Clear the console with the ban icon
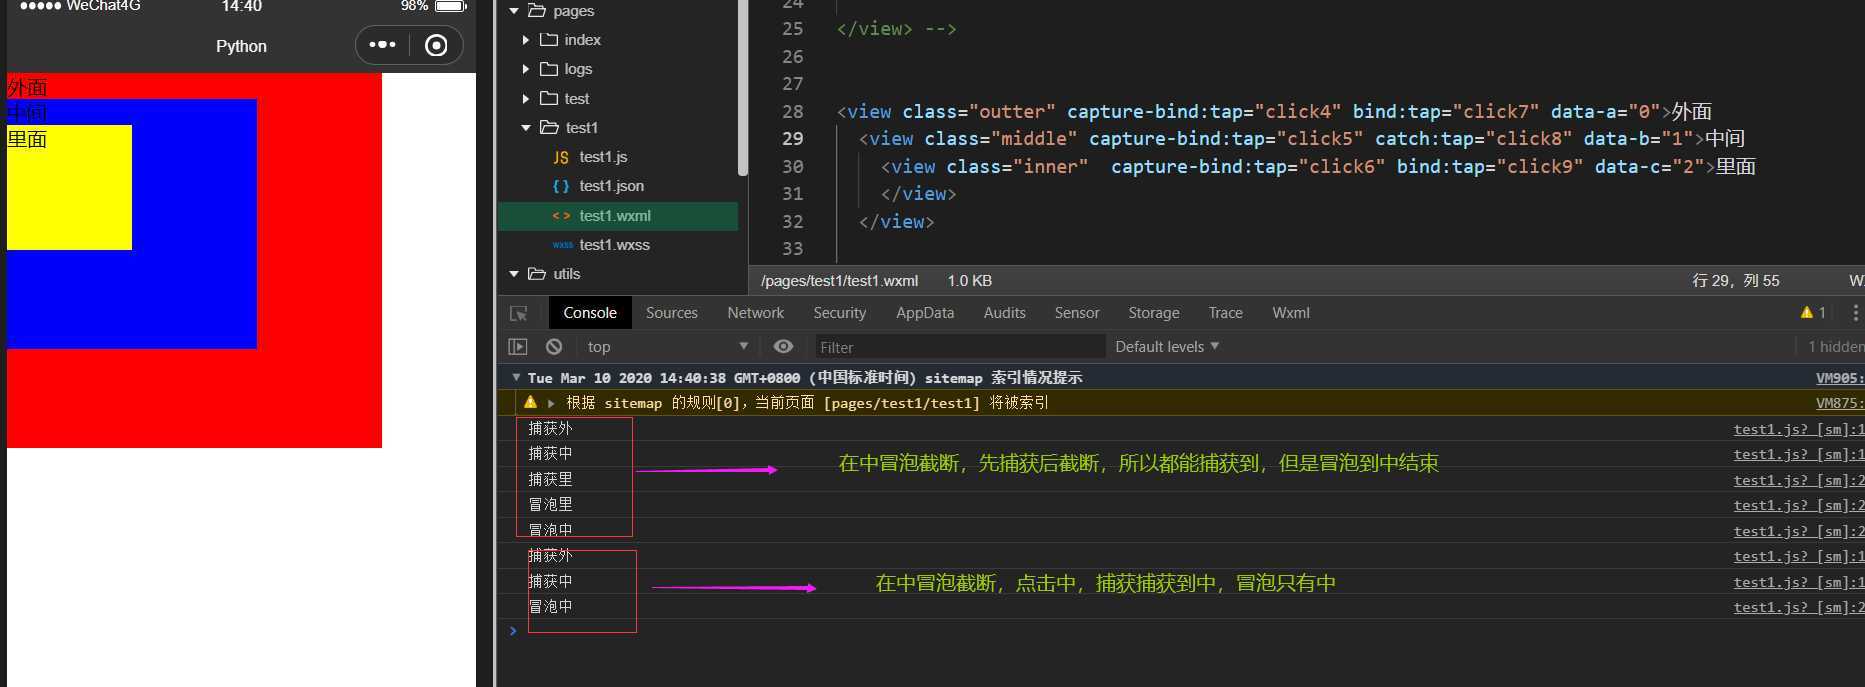Image resolution: width=1865 pixels, height=687 pixels. click(554, 347)
